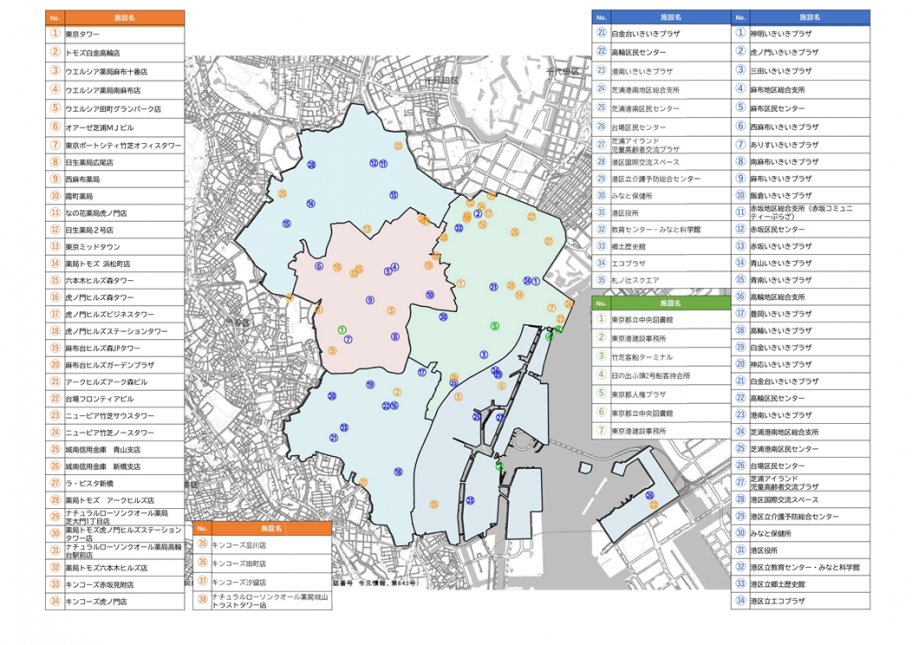The image size is (912, 645).
Task: Click green number 3 icon for 竹芝客船ターミナル
Action: click(x=601, y=356)
